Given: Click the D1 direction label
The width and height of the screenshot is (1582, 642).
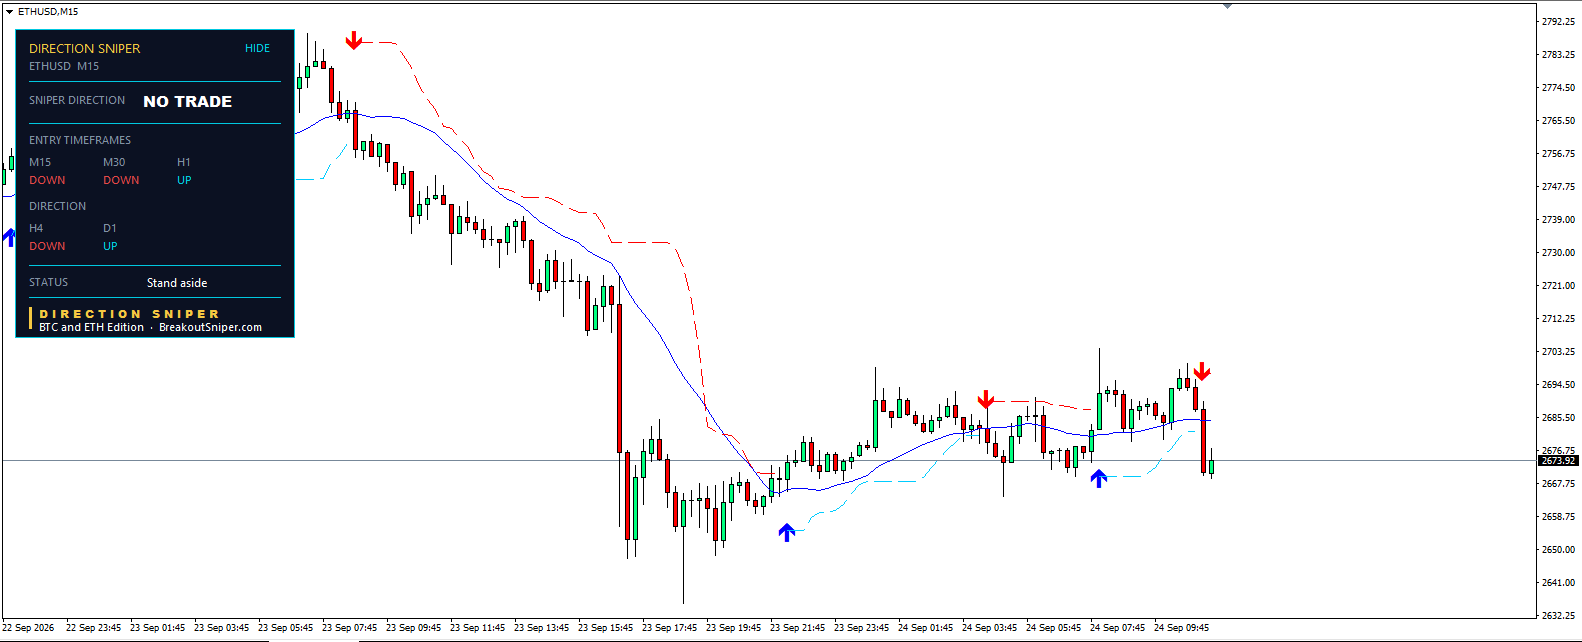Looking at the screenshot, I should pyautogui.click(x=110, y=228).
